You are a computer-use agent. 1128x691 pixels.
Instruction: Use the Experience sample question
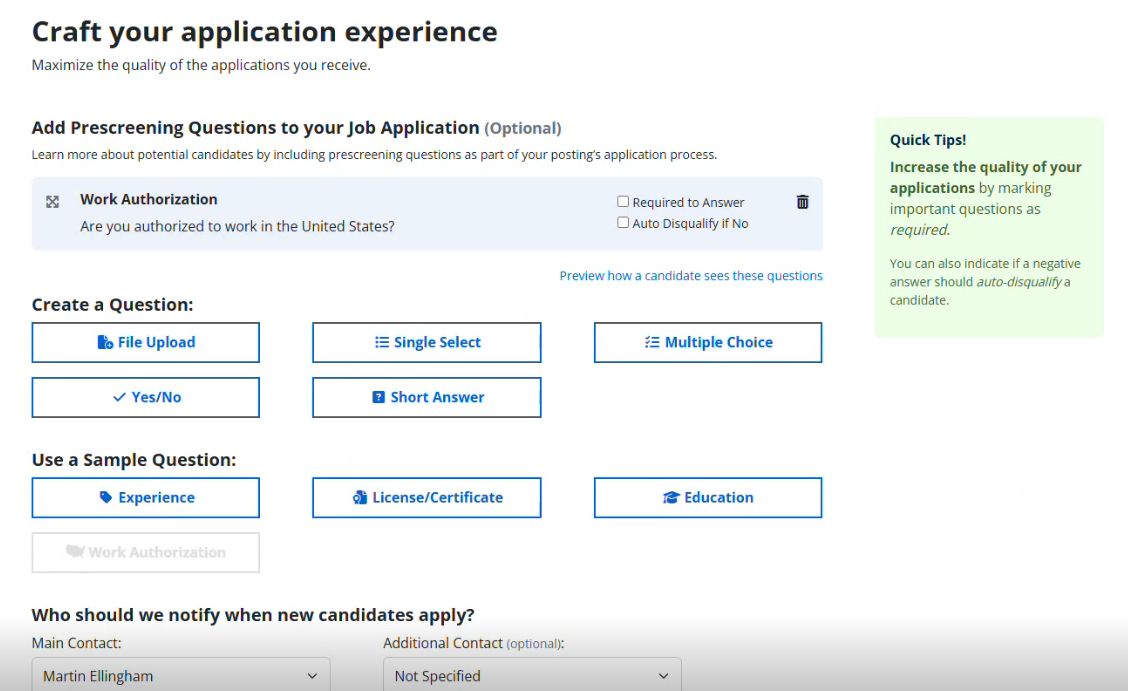tap(145, 498)
